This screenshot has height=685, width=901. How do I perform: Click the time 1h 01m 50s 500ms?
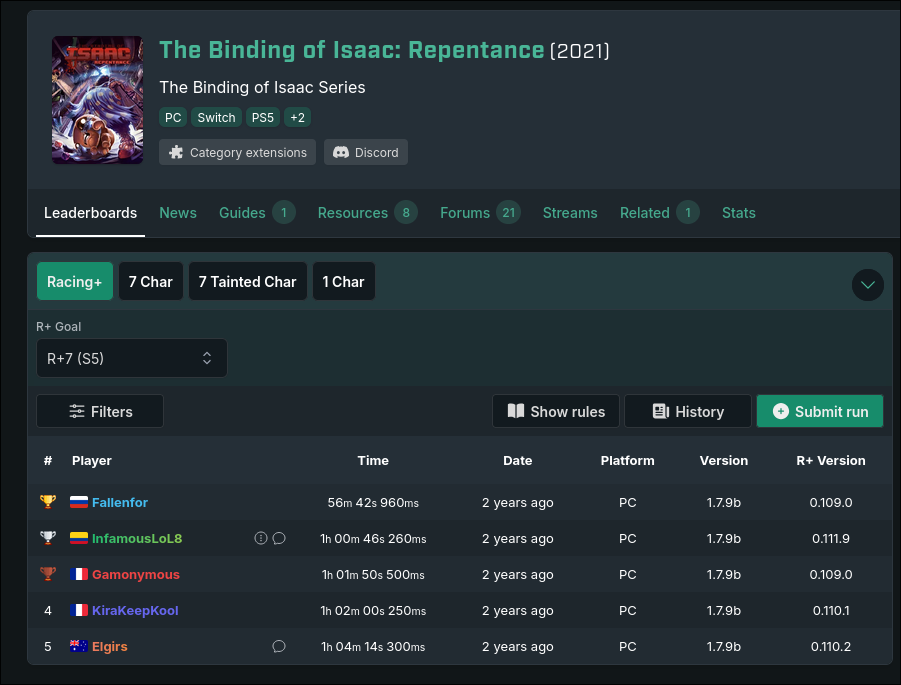coord(373,575)
